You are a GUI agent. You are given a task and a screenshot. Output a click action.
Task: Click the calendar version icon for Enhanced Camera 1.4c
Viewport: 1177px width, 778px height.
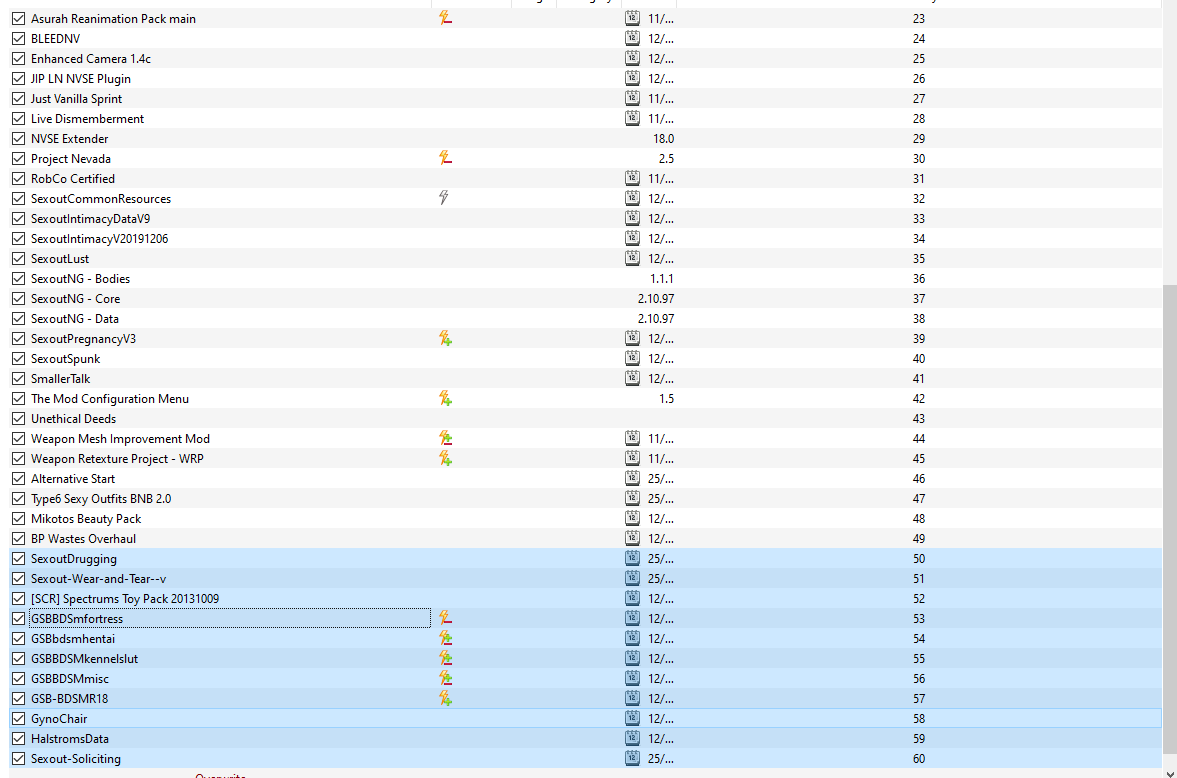632,59
